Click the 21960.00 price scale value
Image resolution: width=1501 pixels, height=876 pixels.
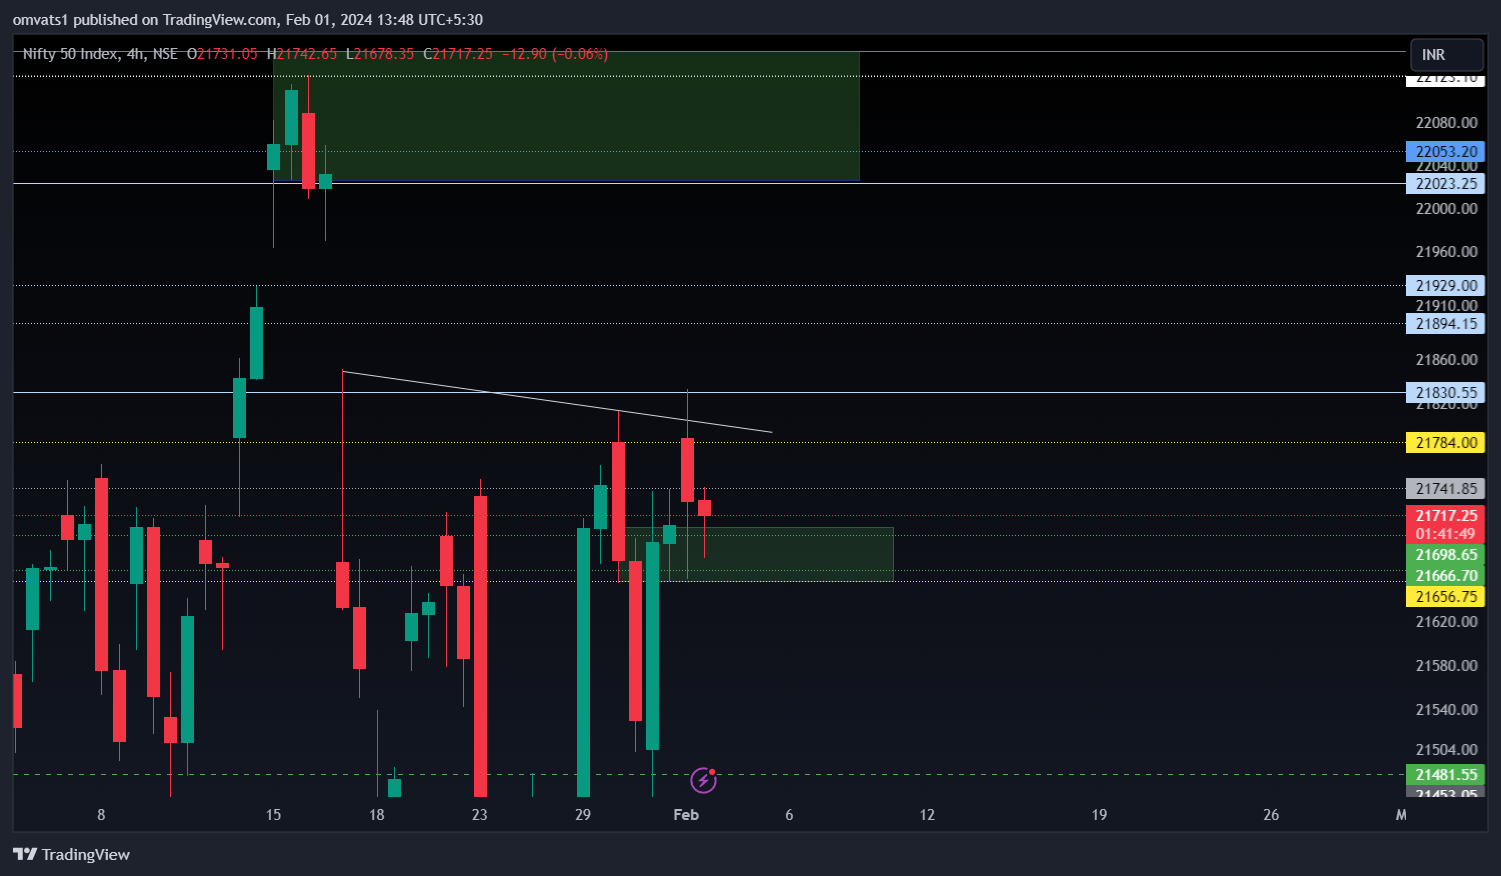click(1446, 252)
